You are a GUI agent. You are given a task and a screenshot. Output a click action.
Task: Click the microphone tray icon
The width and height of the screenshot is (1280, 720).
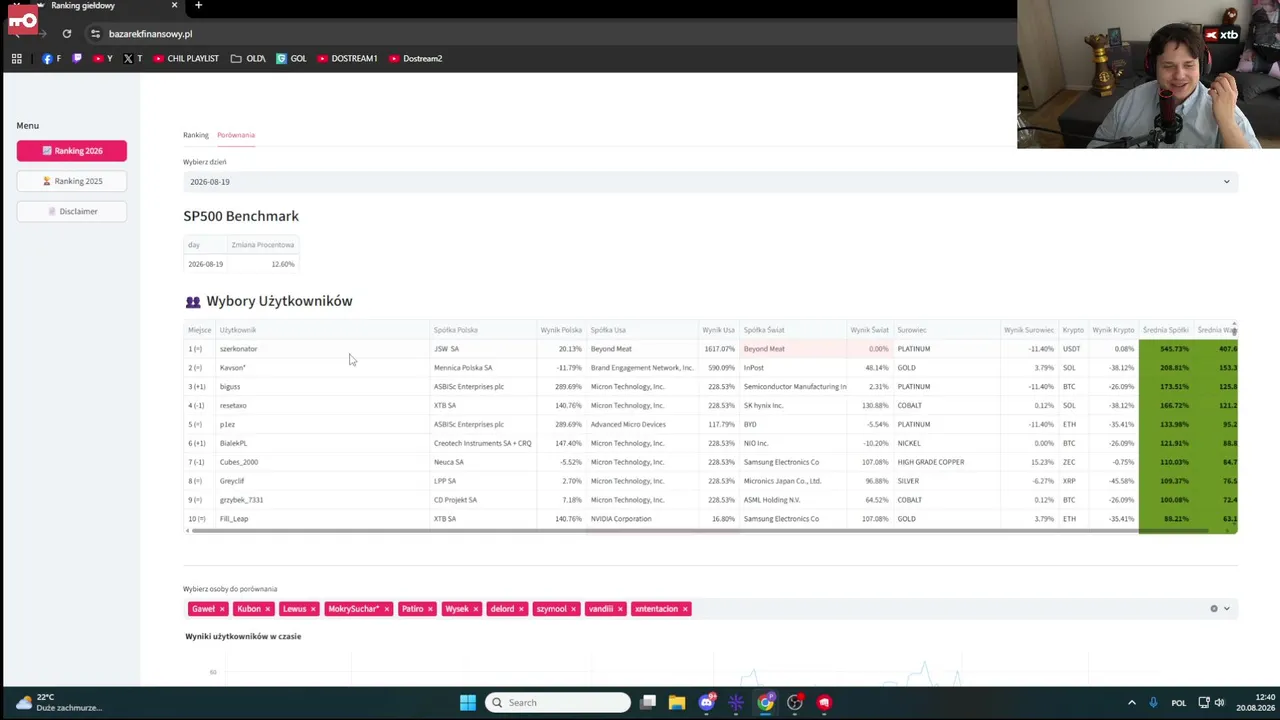coord(1153,702)
